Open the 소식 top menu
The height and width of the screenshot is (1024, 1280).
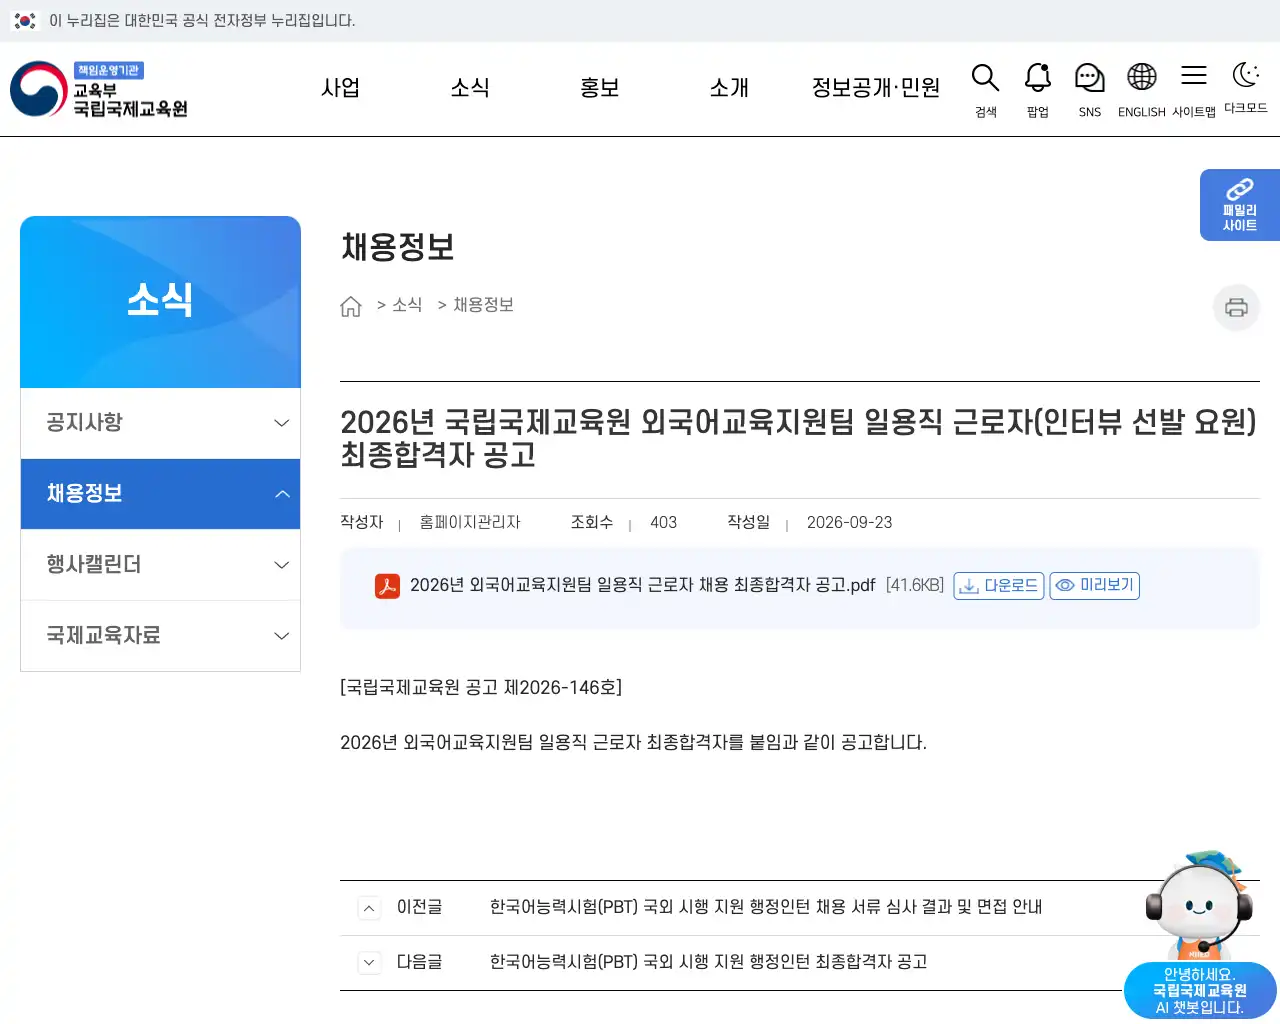point(470,88)
